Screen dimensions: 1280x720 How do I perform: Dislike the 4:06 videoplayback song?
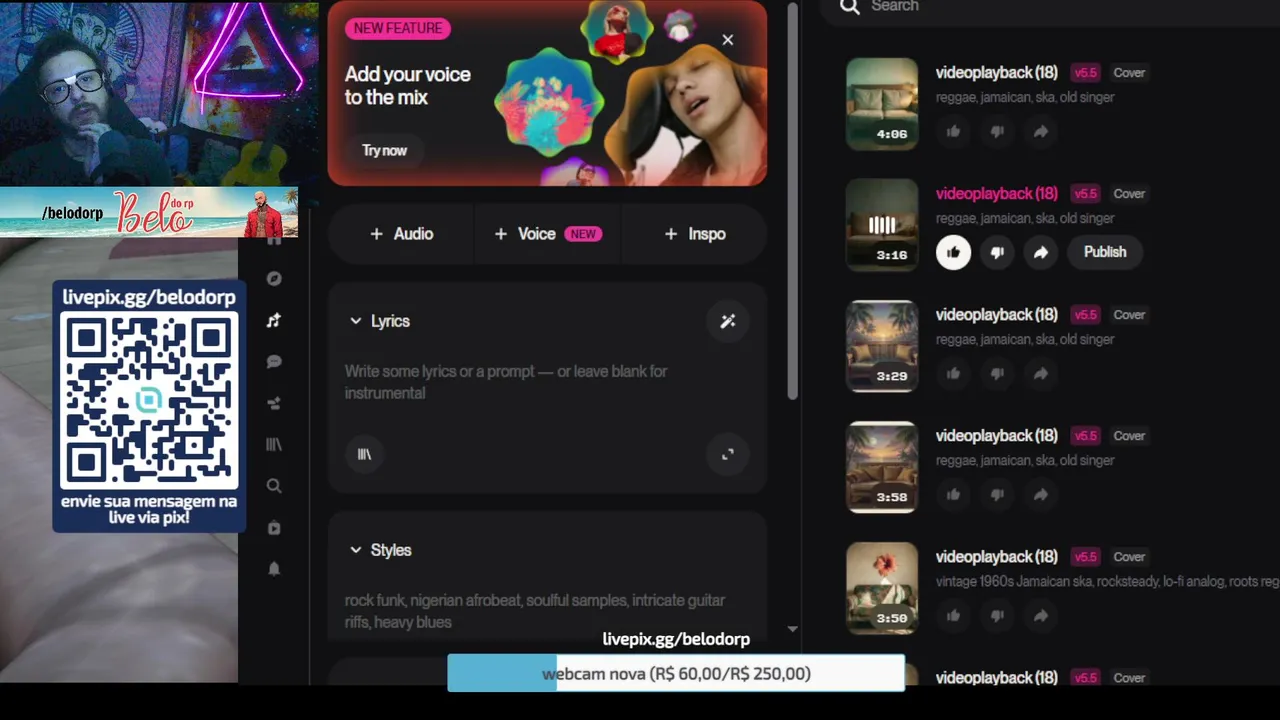pos(997,131)
